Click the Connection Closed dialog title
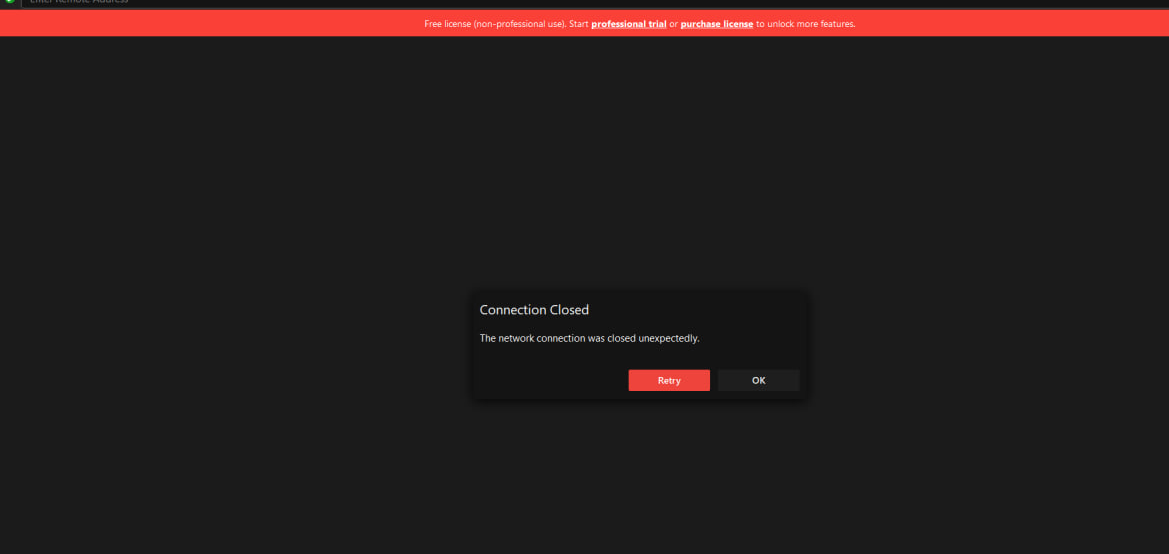This screenshot has height=554, width=1169. 534,310
